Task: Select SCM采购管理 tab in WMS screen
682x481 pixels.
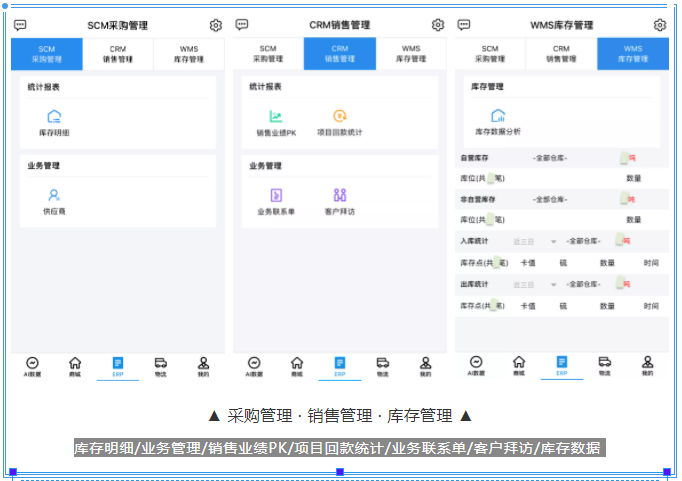Action: [x=490, y=54]
